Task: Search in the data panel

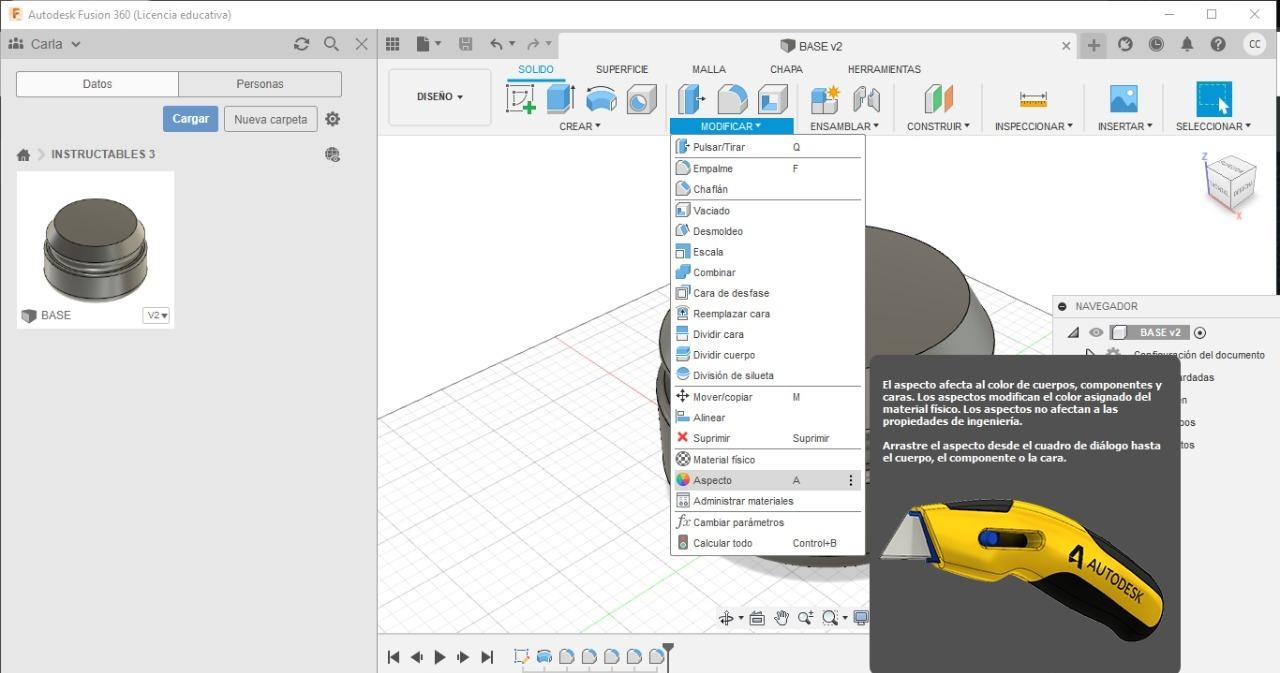Action: pyautogui.click(x=331, y=44)
